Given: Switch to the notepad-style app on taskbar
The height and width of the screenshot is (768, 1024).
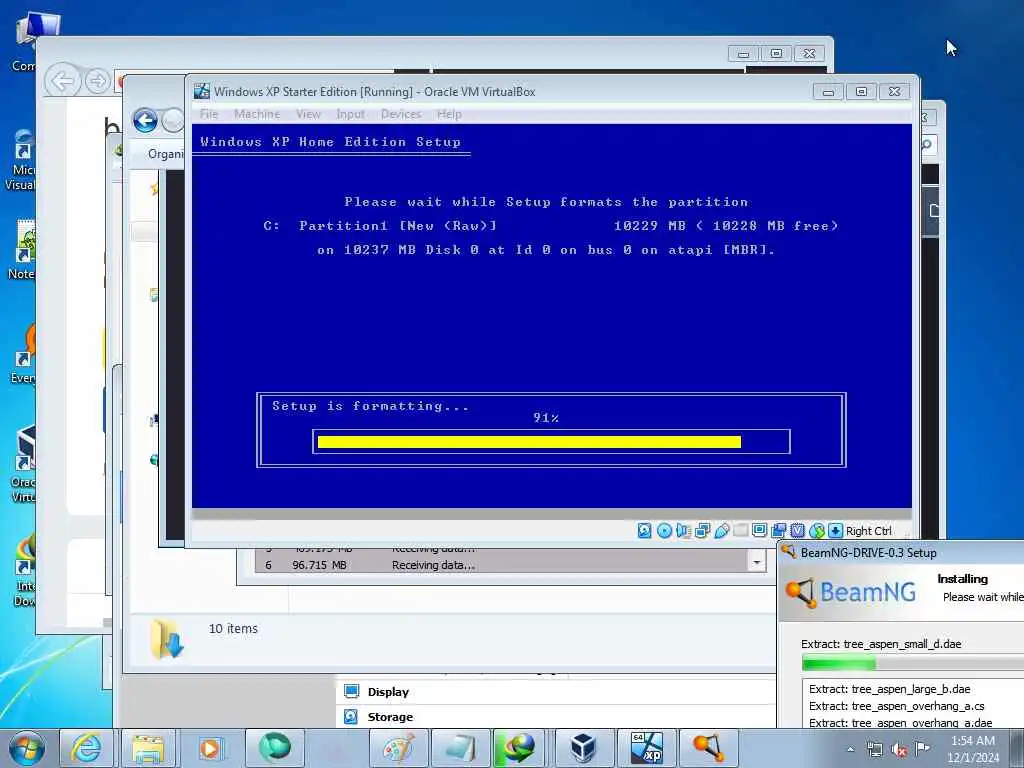Looking at the screenshot, I should (460, 748).
